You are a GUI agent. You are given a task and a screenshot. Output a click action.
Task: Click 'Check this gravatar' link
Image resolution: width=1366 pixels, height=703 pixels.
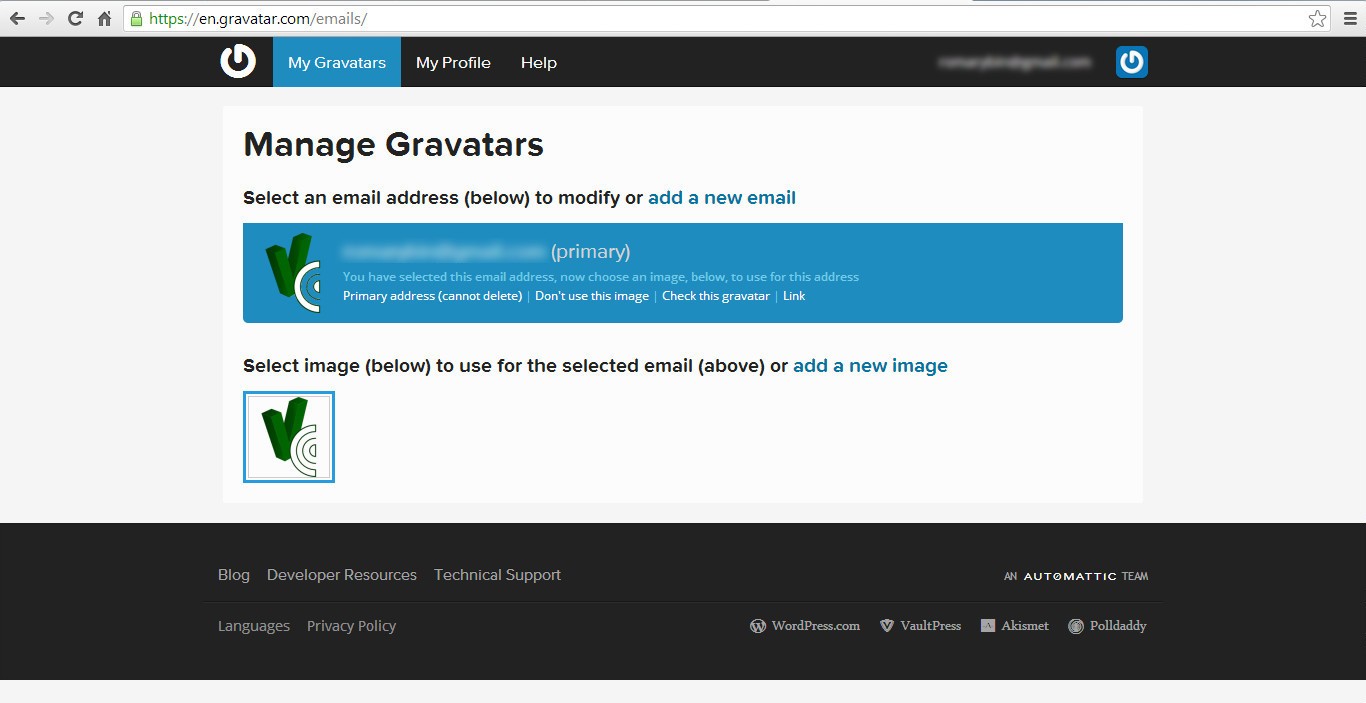(716, 296)
